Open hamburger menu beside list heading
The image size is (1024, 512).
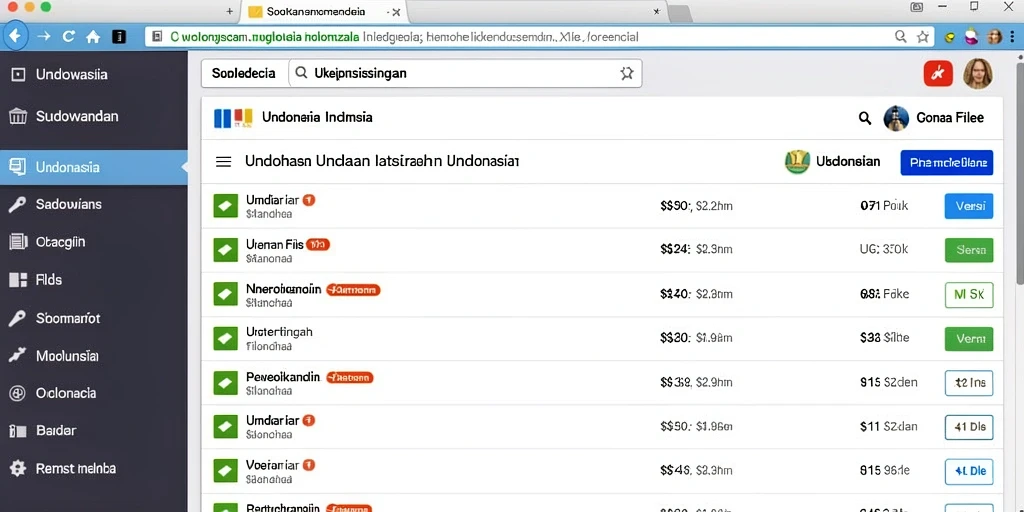coord(223,161)
